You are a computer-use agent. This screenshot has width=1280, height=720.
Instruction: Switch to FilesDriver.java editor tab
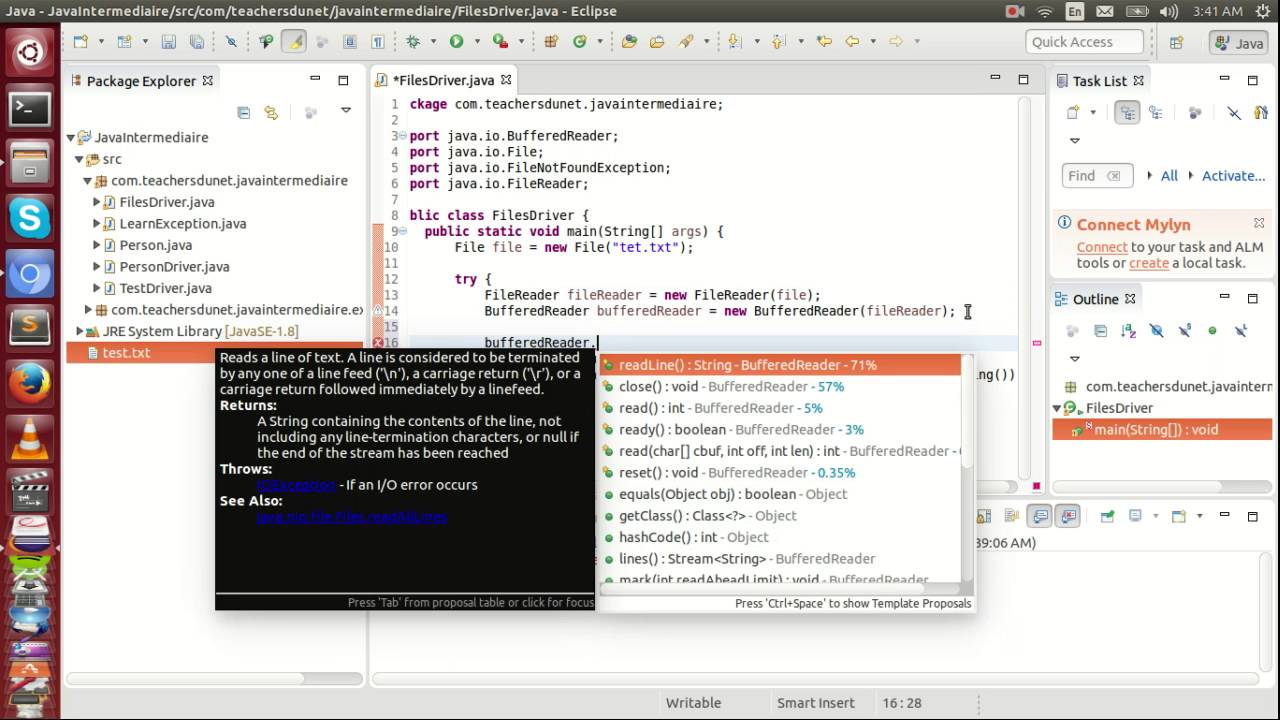coord(444,80)
